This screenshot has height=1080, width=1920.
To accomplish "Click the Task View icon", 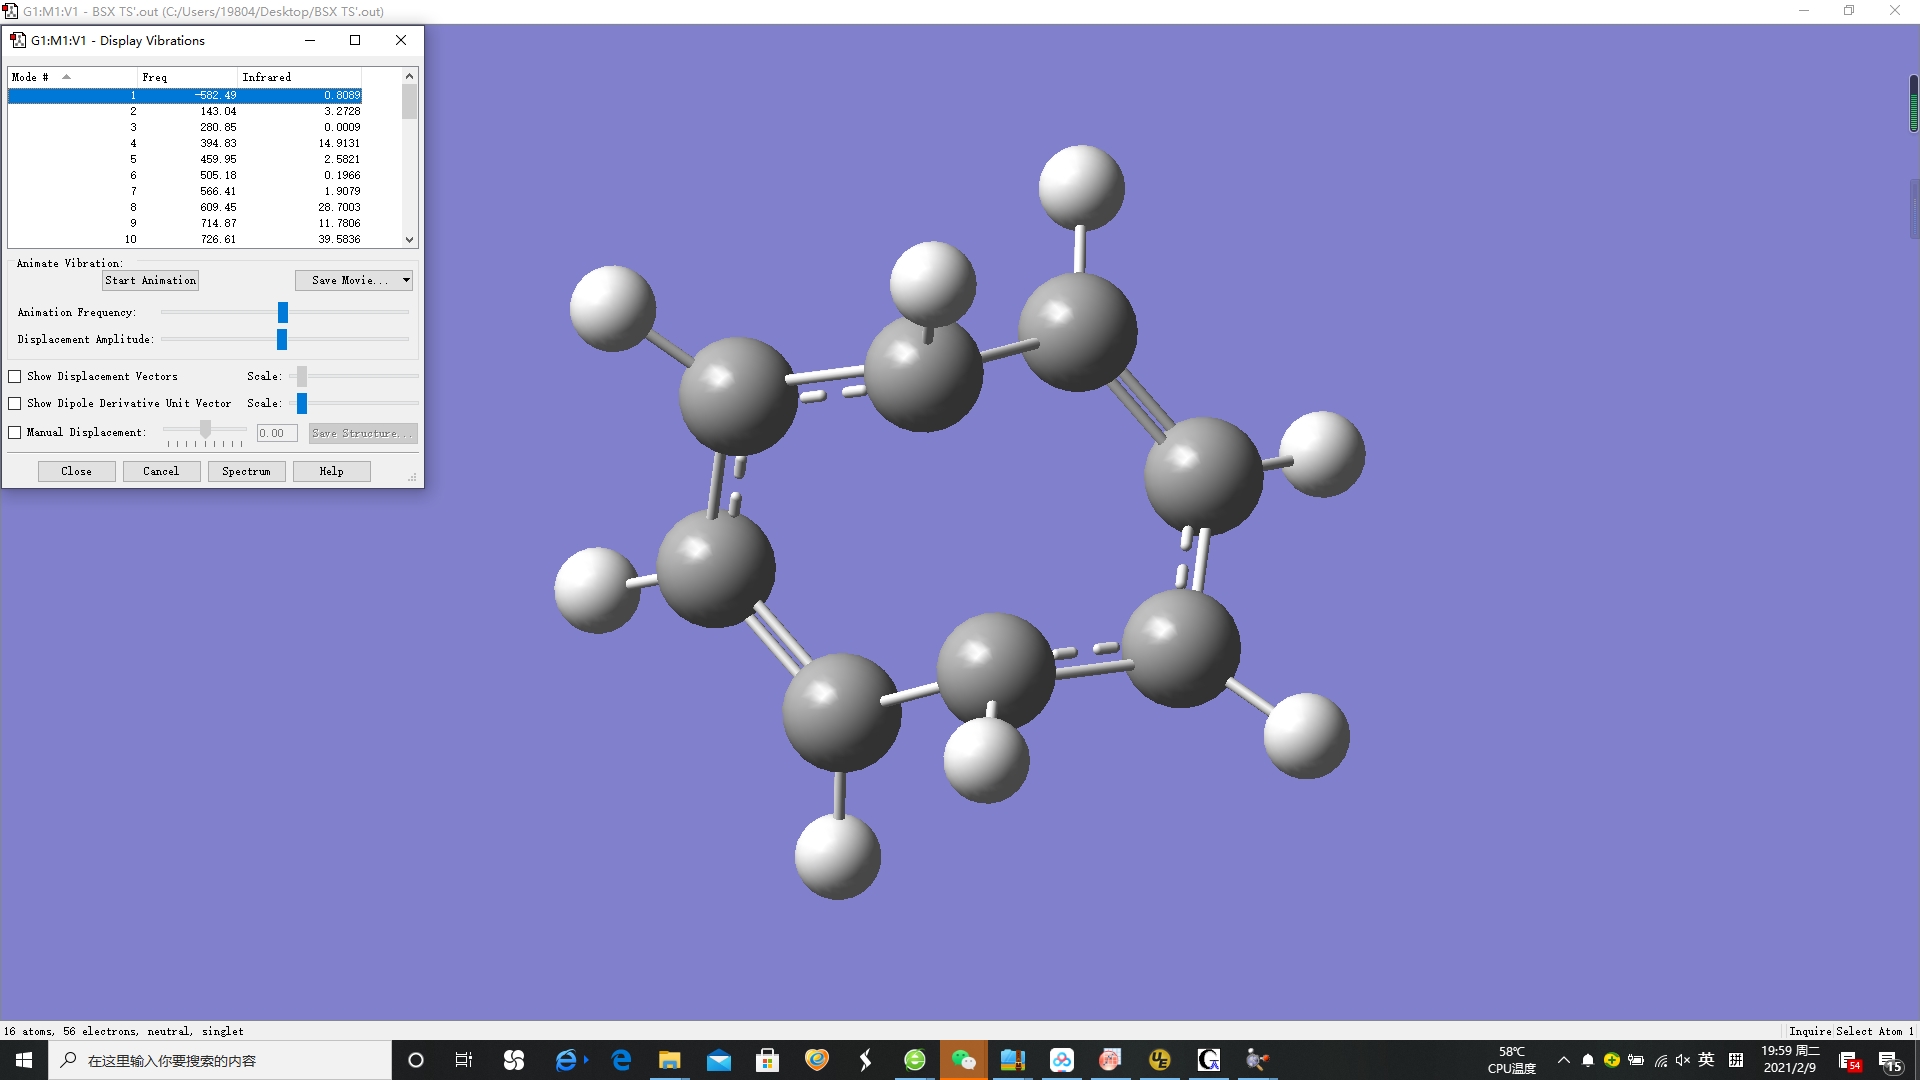I will click(463, 1060).
